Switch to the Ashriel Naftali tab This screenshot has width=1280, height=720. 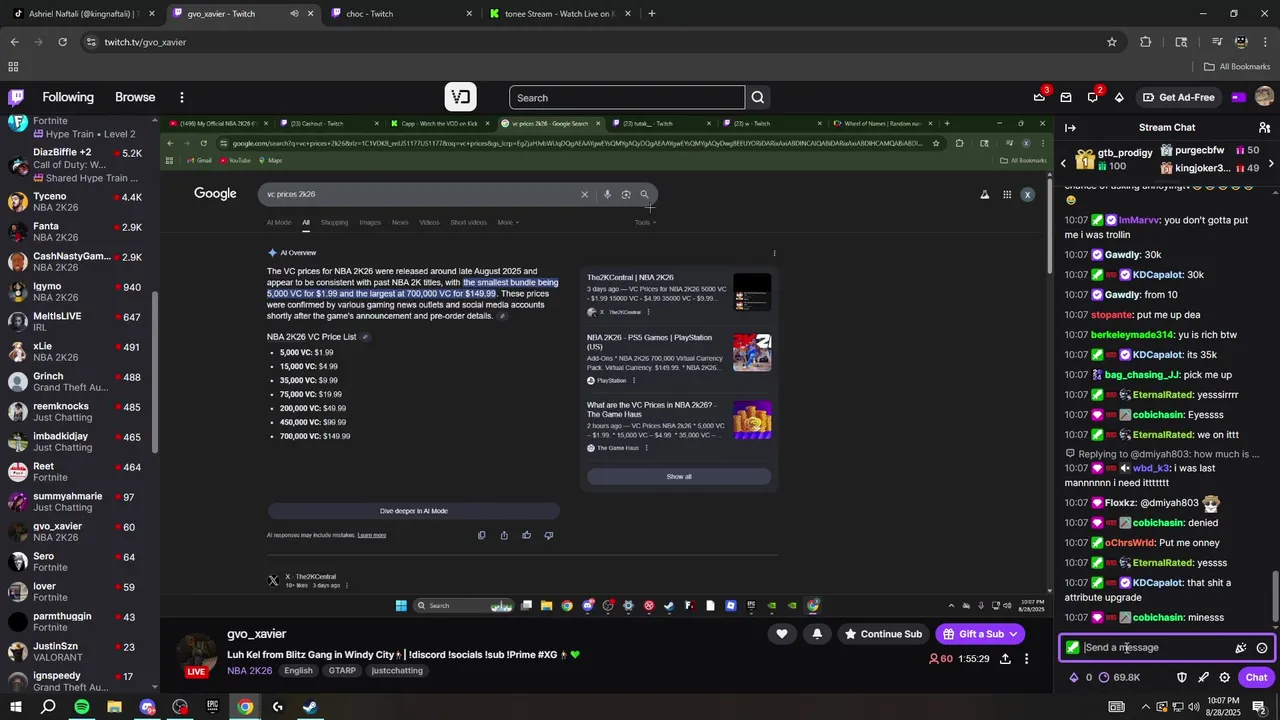82,13
